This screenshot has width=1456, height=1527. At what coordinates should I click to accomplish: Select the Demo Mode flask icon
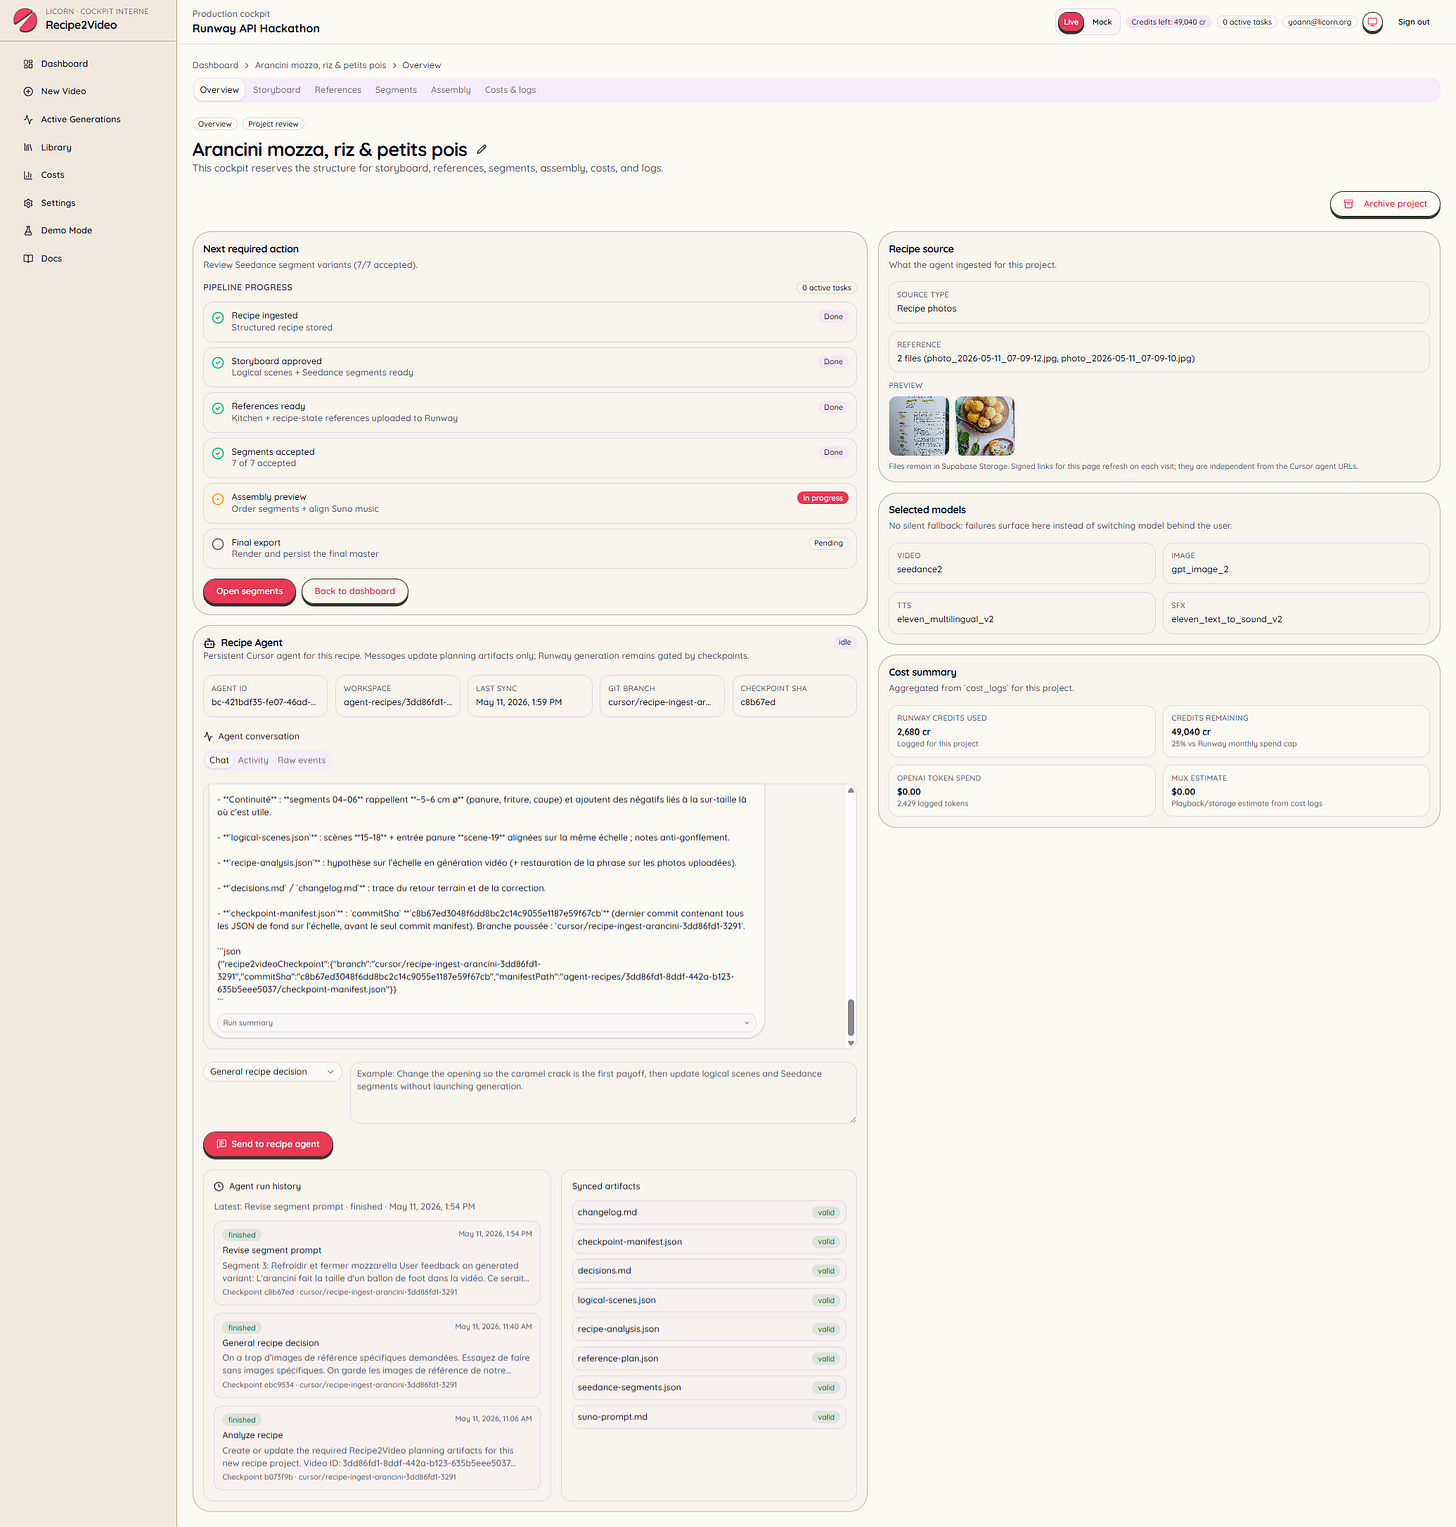pos(28,231)
